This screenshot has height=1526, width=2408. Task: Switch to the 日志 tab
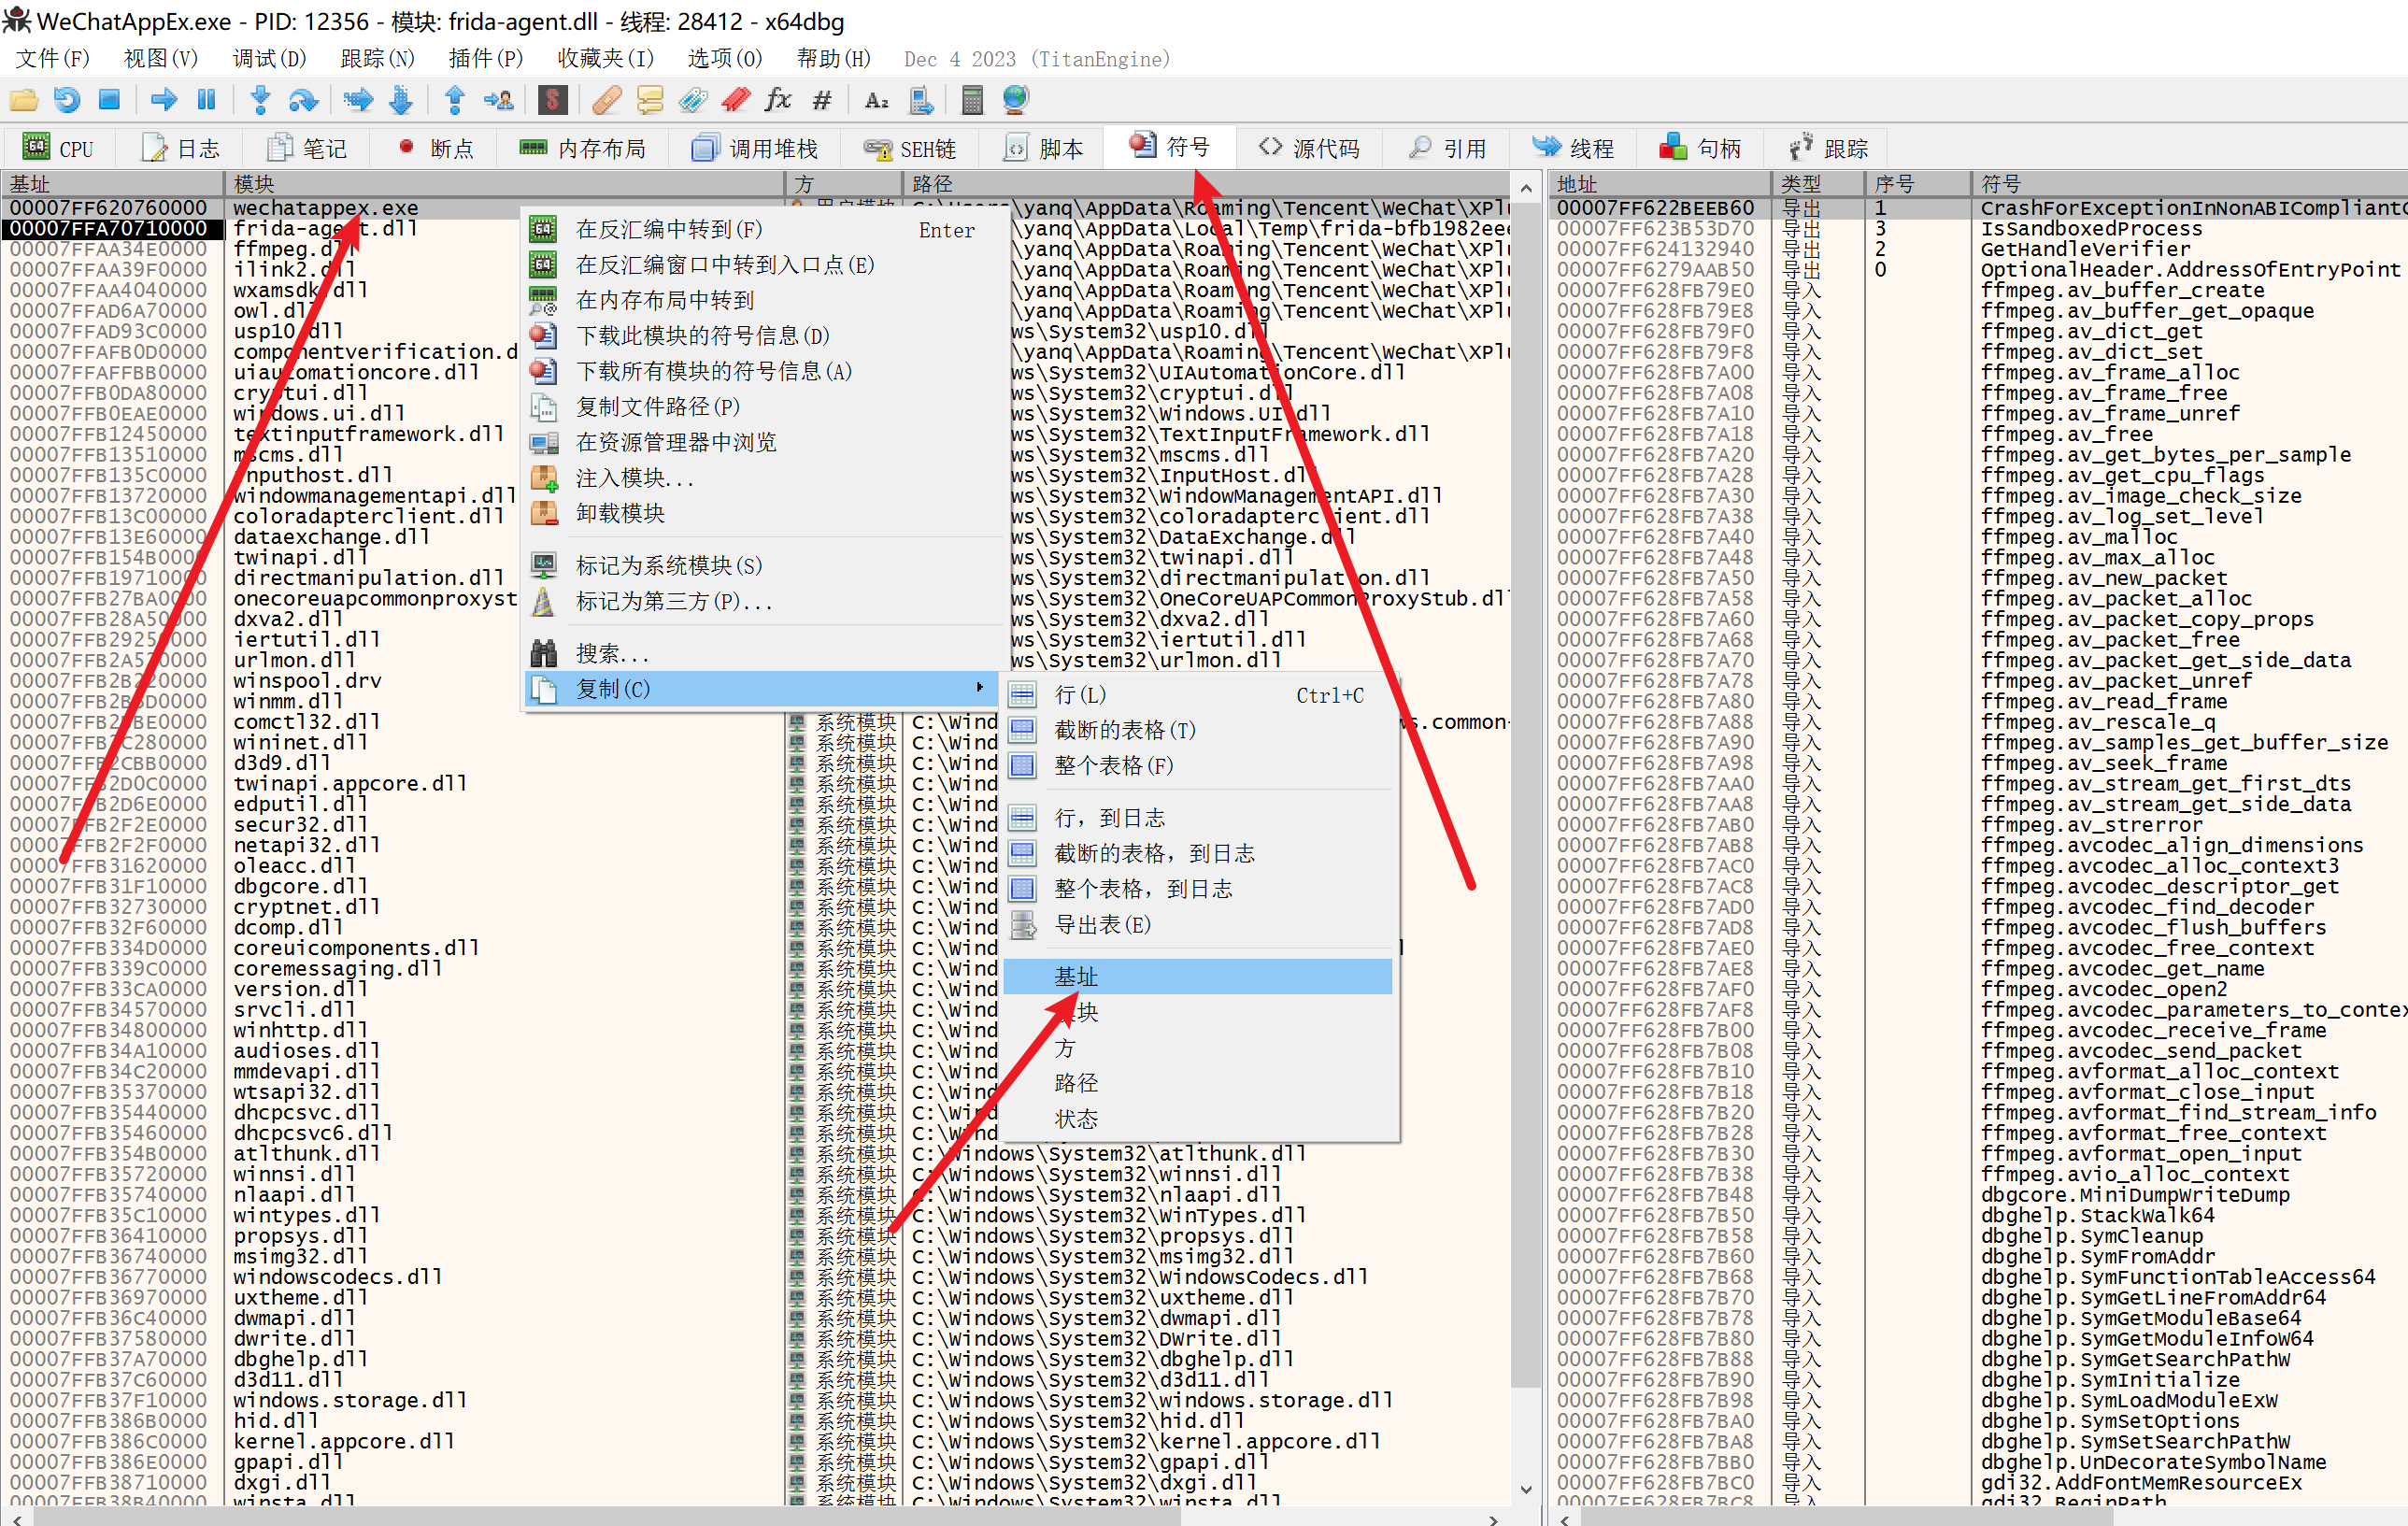coord(181,149)
